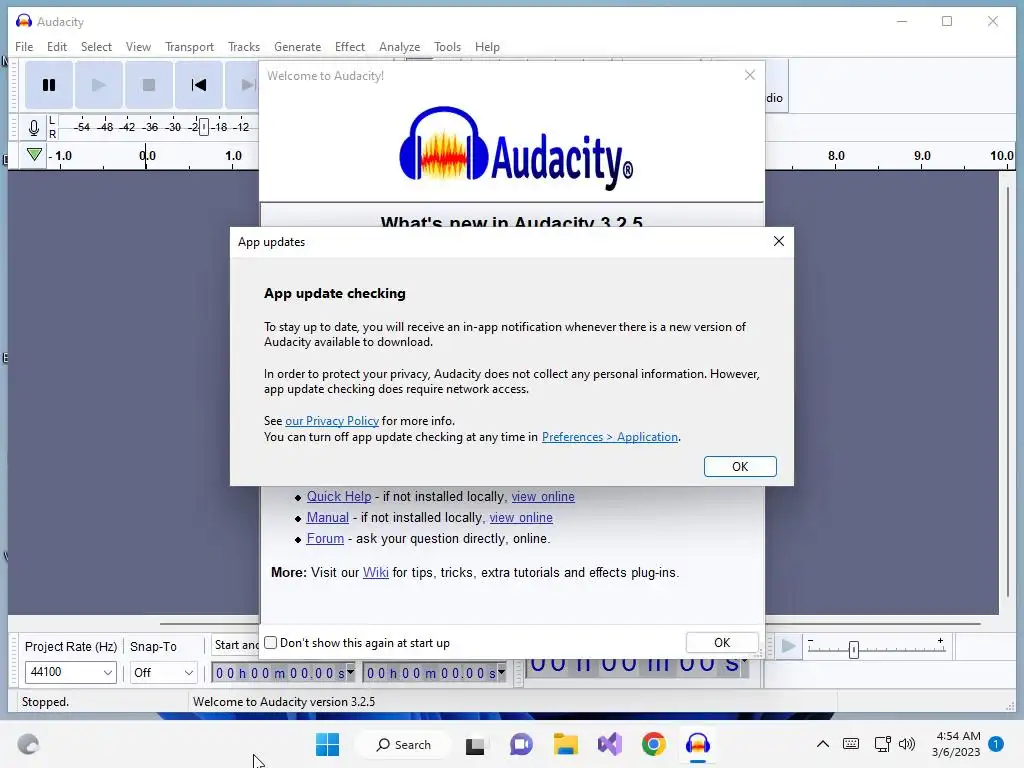
Task: Open the Quick Help link
Action: [339, 496]
